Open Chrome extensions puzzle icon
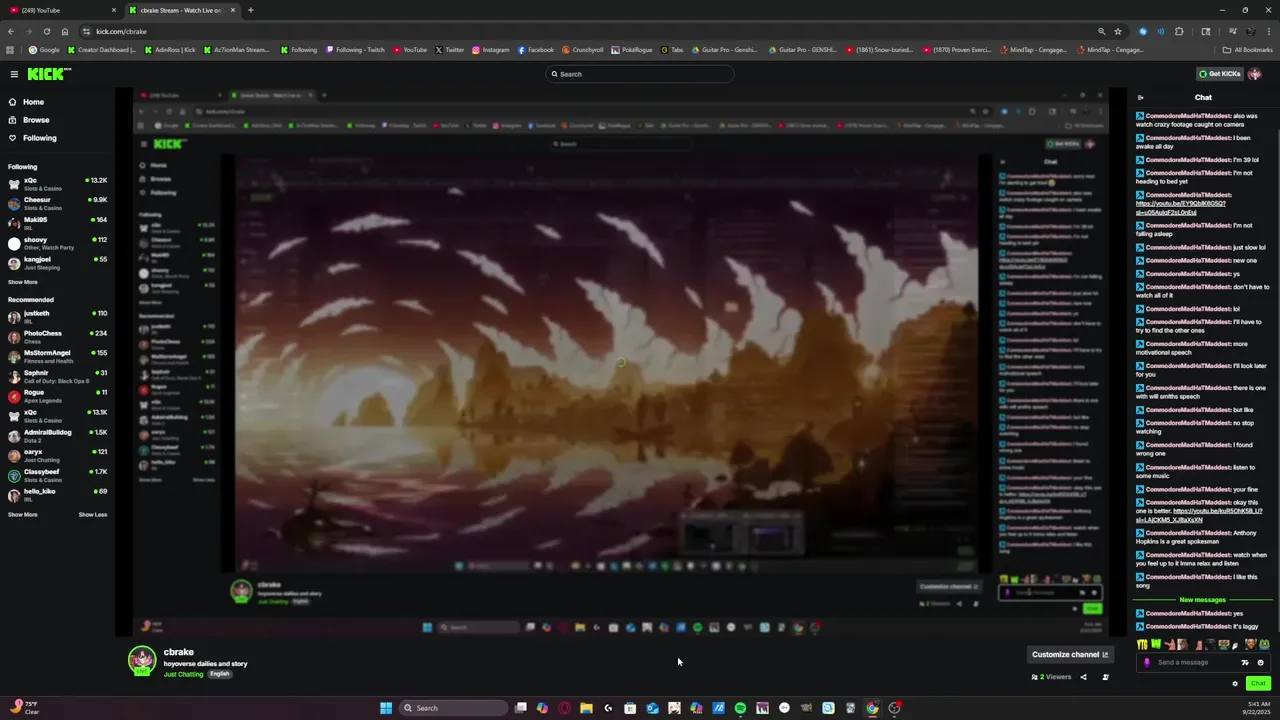This screenshot has height=720, width=1280. click(1179, 31)
